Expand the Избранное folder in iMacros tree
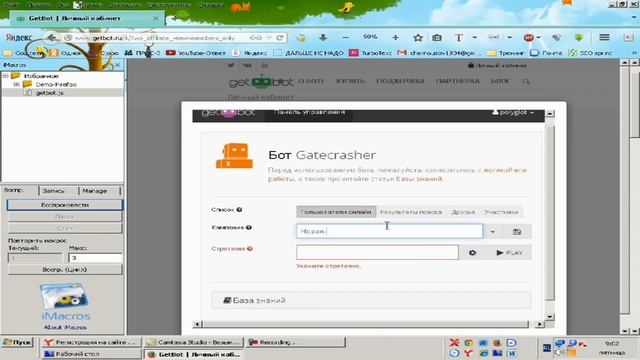The image size is (640, 360). [6, 76]
